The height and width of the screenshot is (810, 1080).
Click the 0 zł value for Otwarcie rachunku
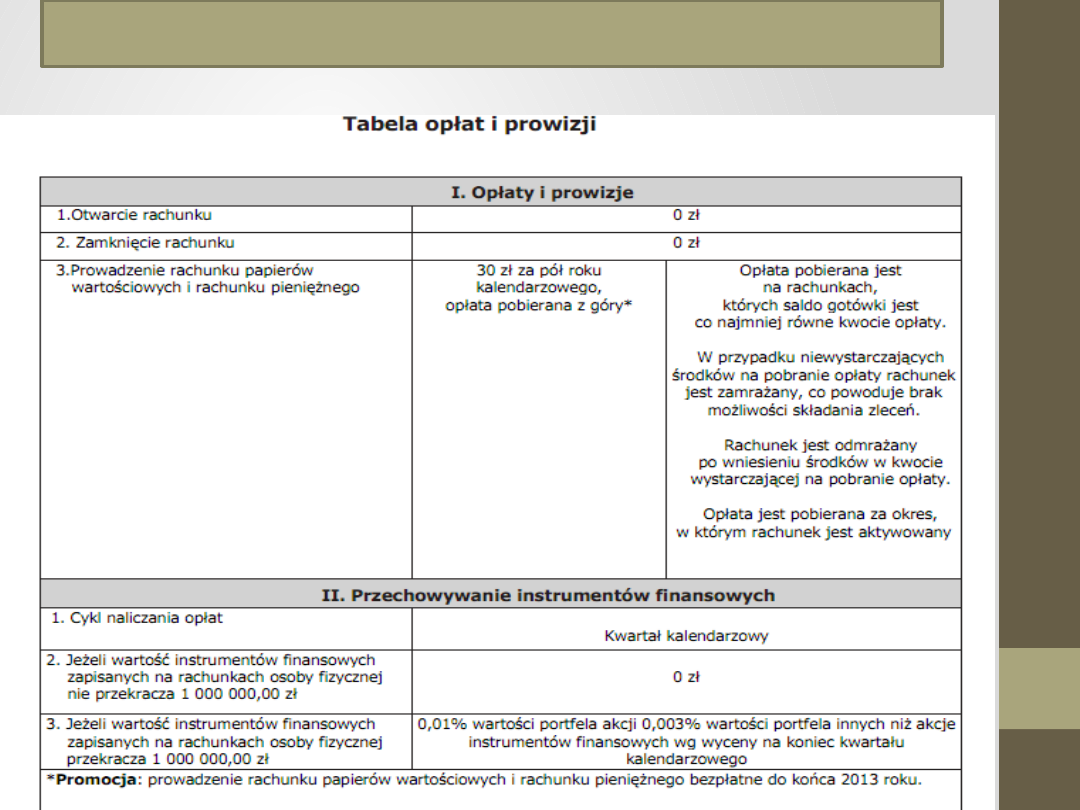click(x=685, y=215)
